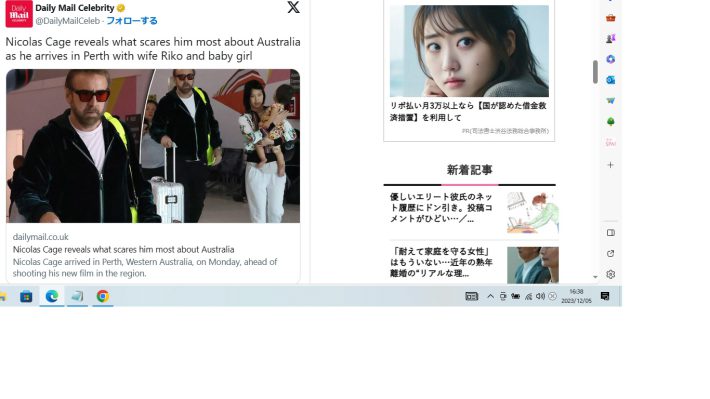Click the tweet text about Nicolas Cage in Australia

(x=153, y=49)
